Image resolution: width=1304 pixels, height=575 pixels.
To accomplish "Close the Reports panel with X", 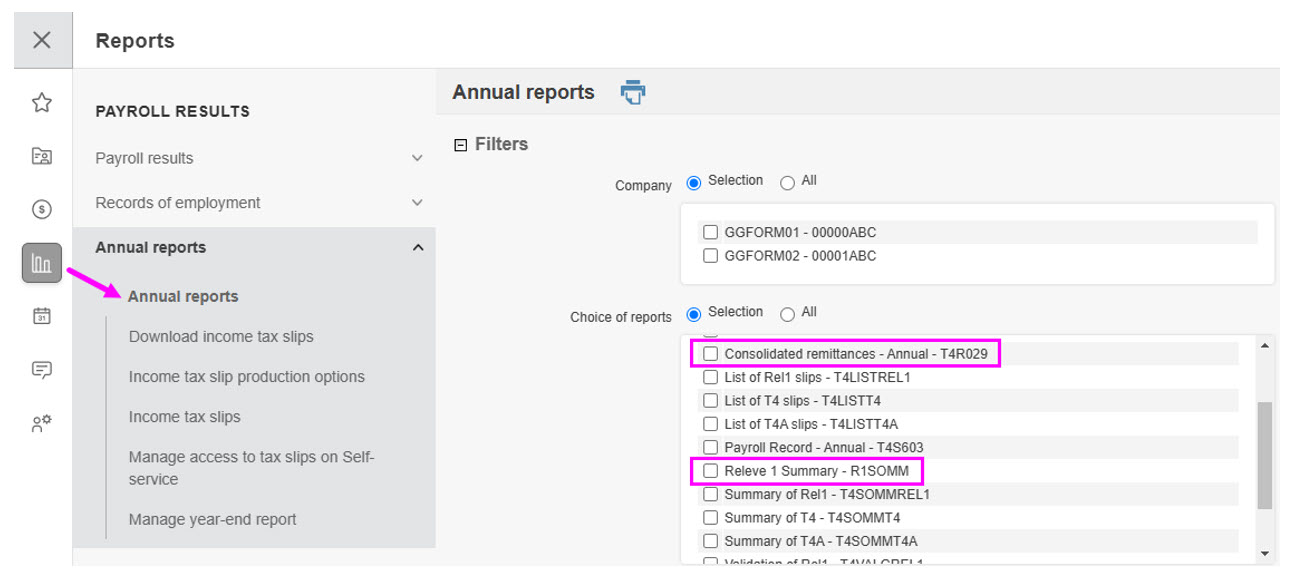I will pos(42,40).
